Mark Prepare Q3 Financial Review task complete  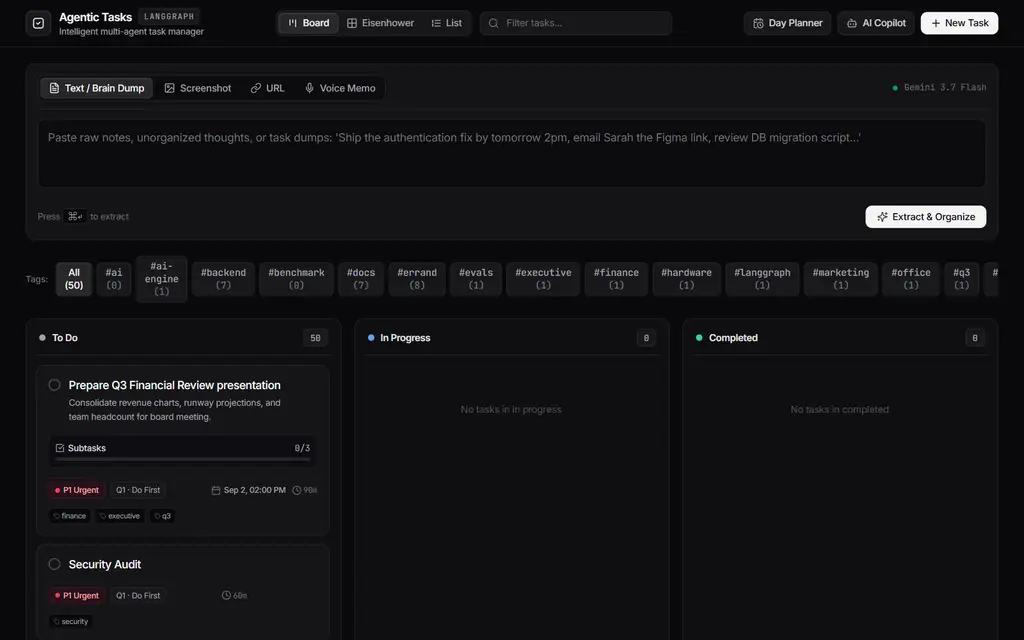click(55, 385)
